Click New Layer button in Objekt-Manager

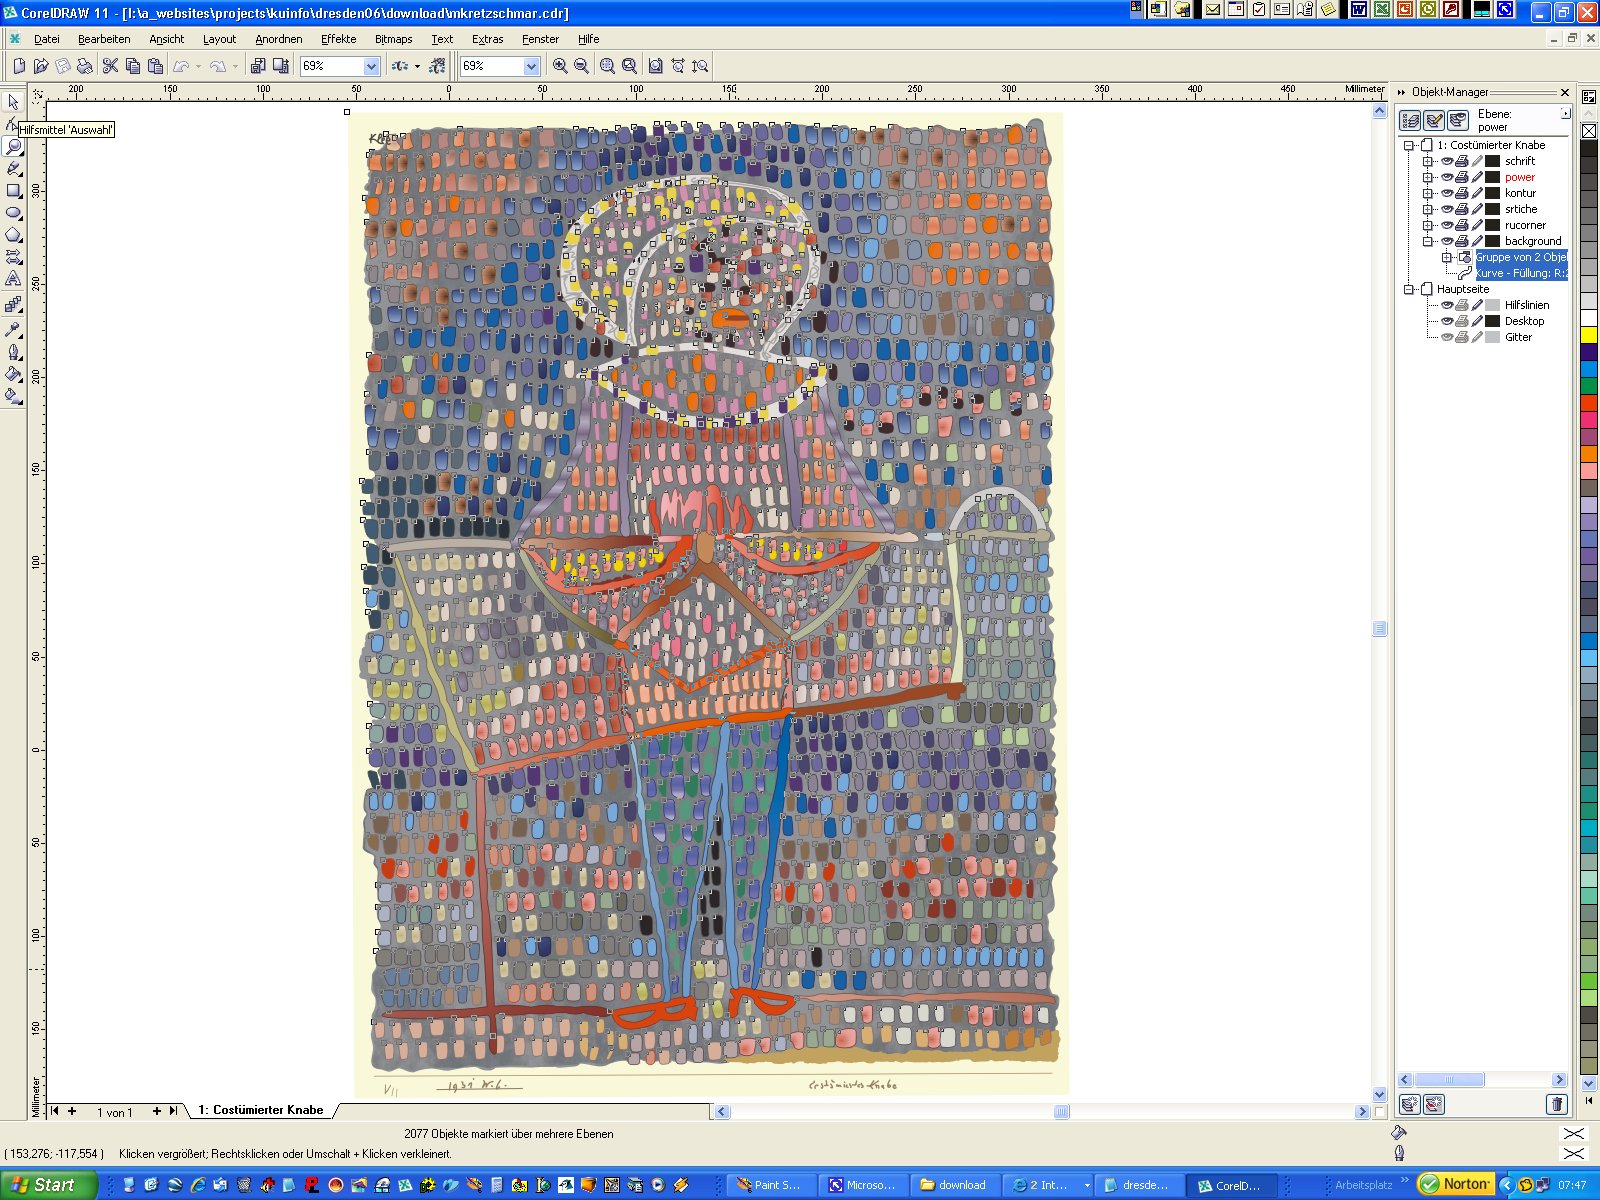1410,1104
